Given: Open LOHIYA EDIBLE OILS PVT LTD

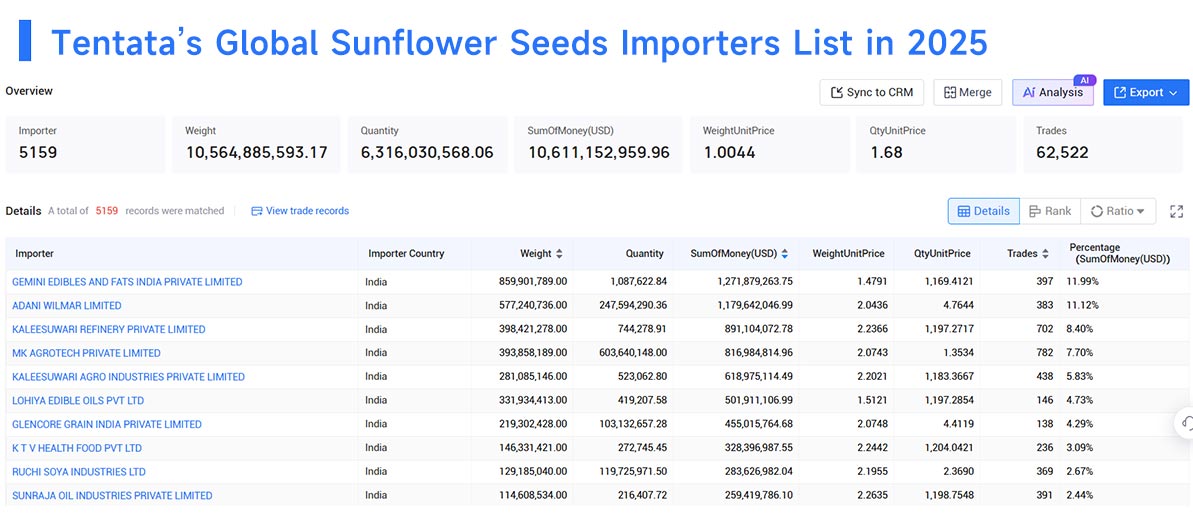Looking at the screenshot, I should click(x=78, y=400).
